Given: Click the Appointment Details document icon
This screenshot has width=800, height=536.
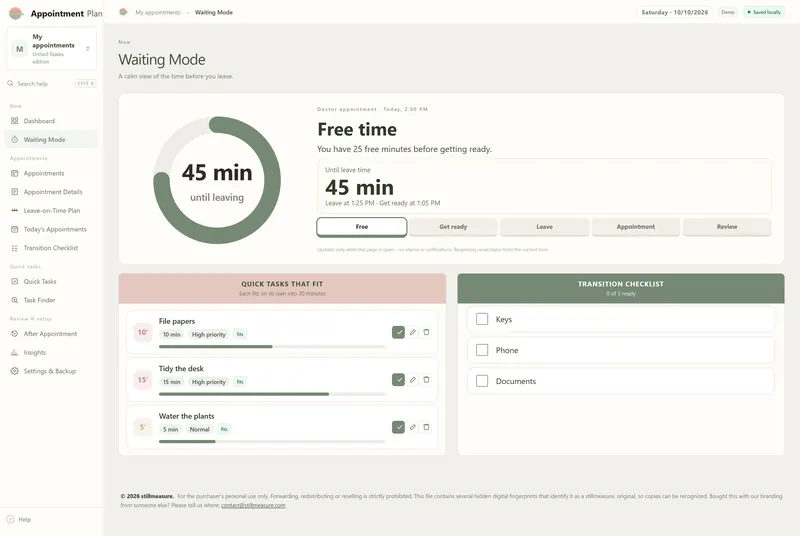Looking at the screenshot, I should 14,192.
